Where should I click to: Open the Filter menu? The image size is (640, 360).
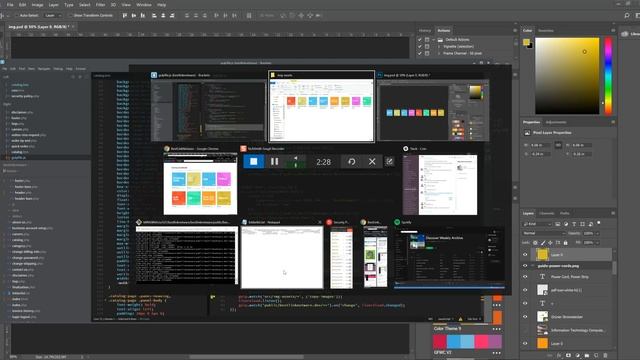(x=100, y=4)
